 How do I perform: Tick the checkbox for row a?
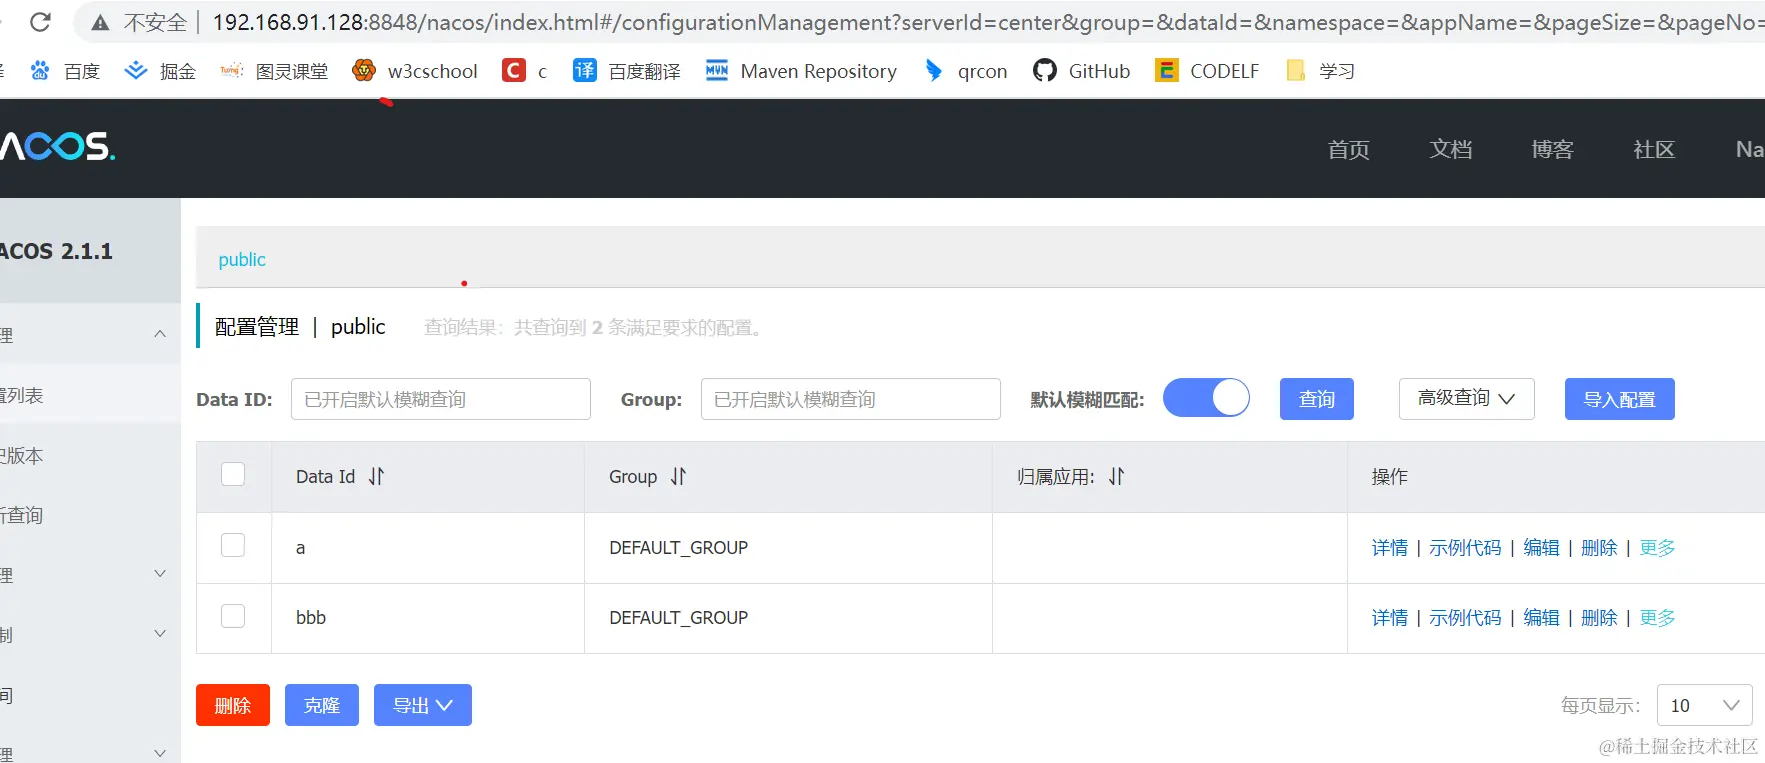[233, 545]
